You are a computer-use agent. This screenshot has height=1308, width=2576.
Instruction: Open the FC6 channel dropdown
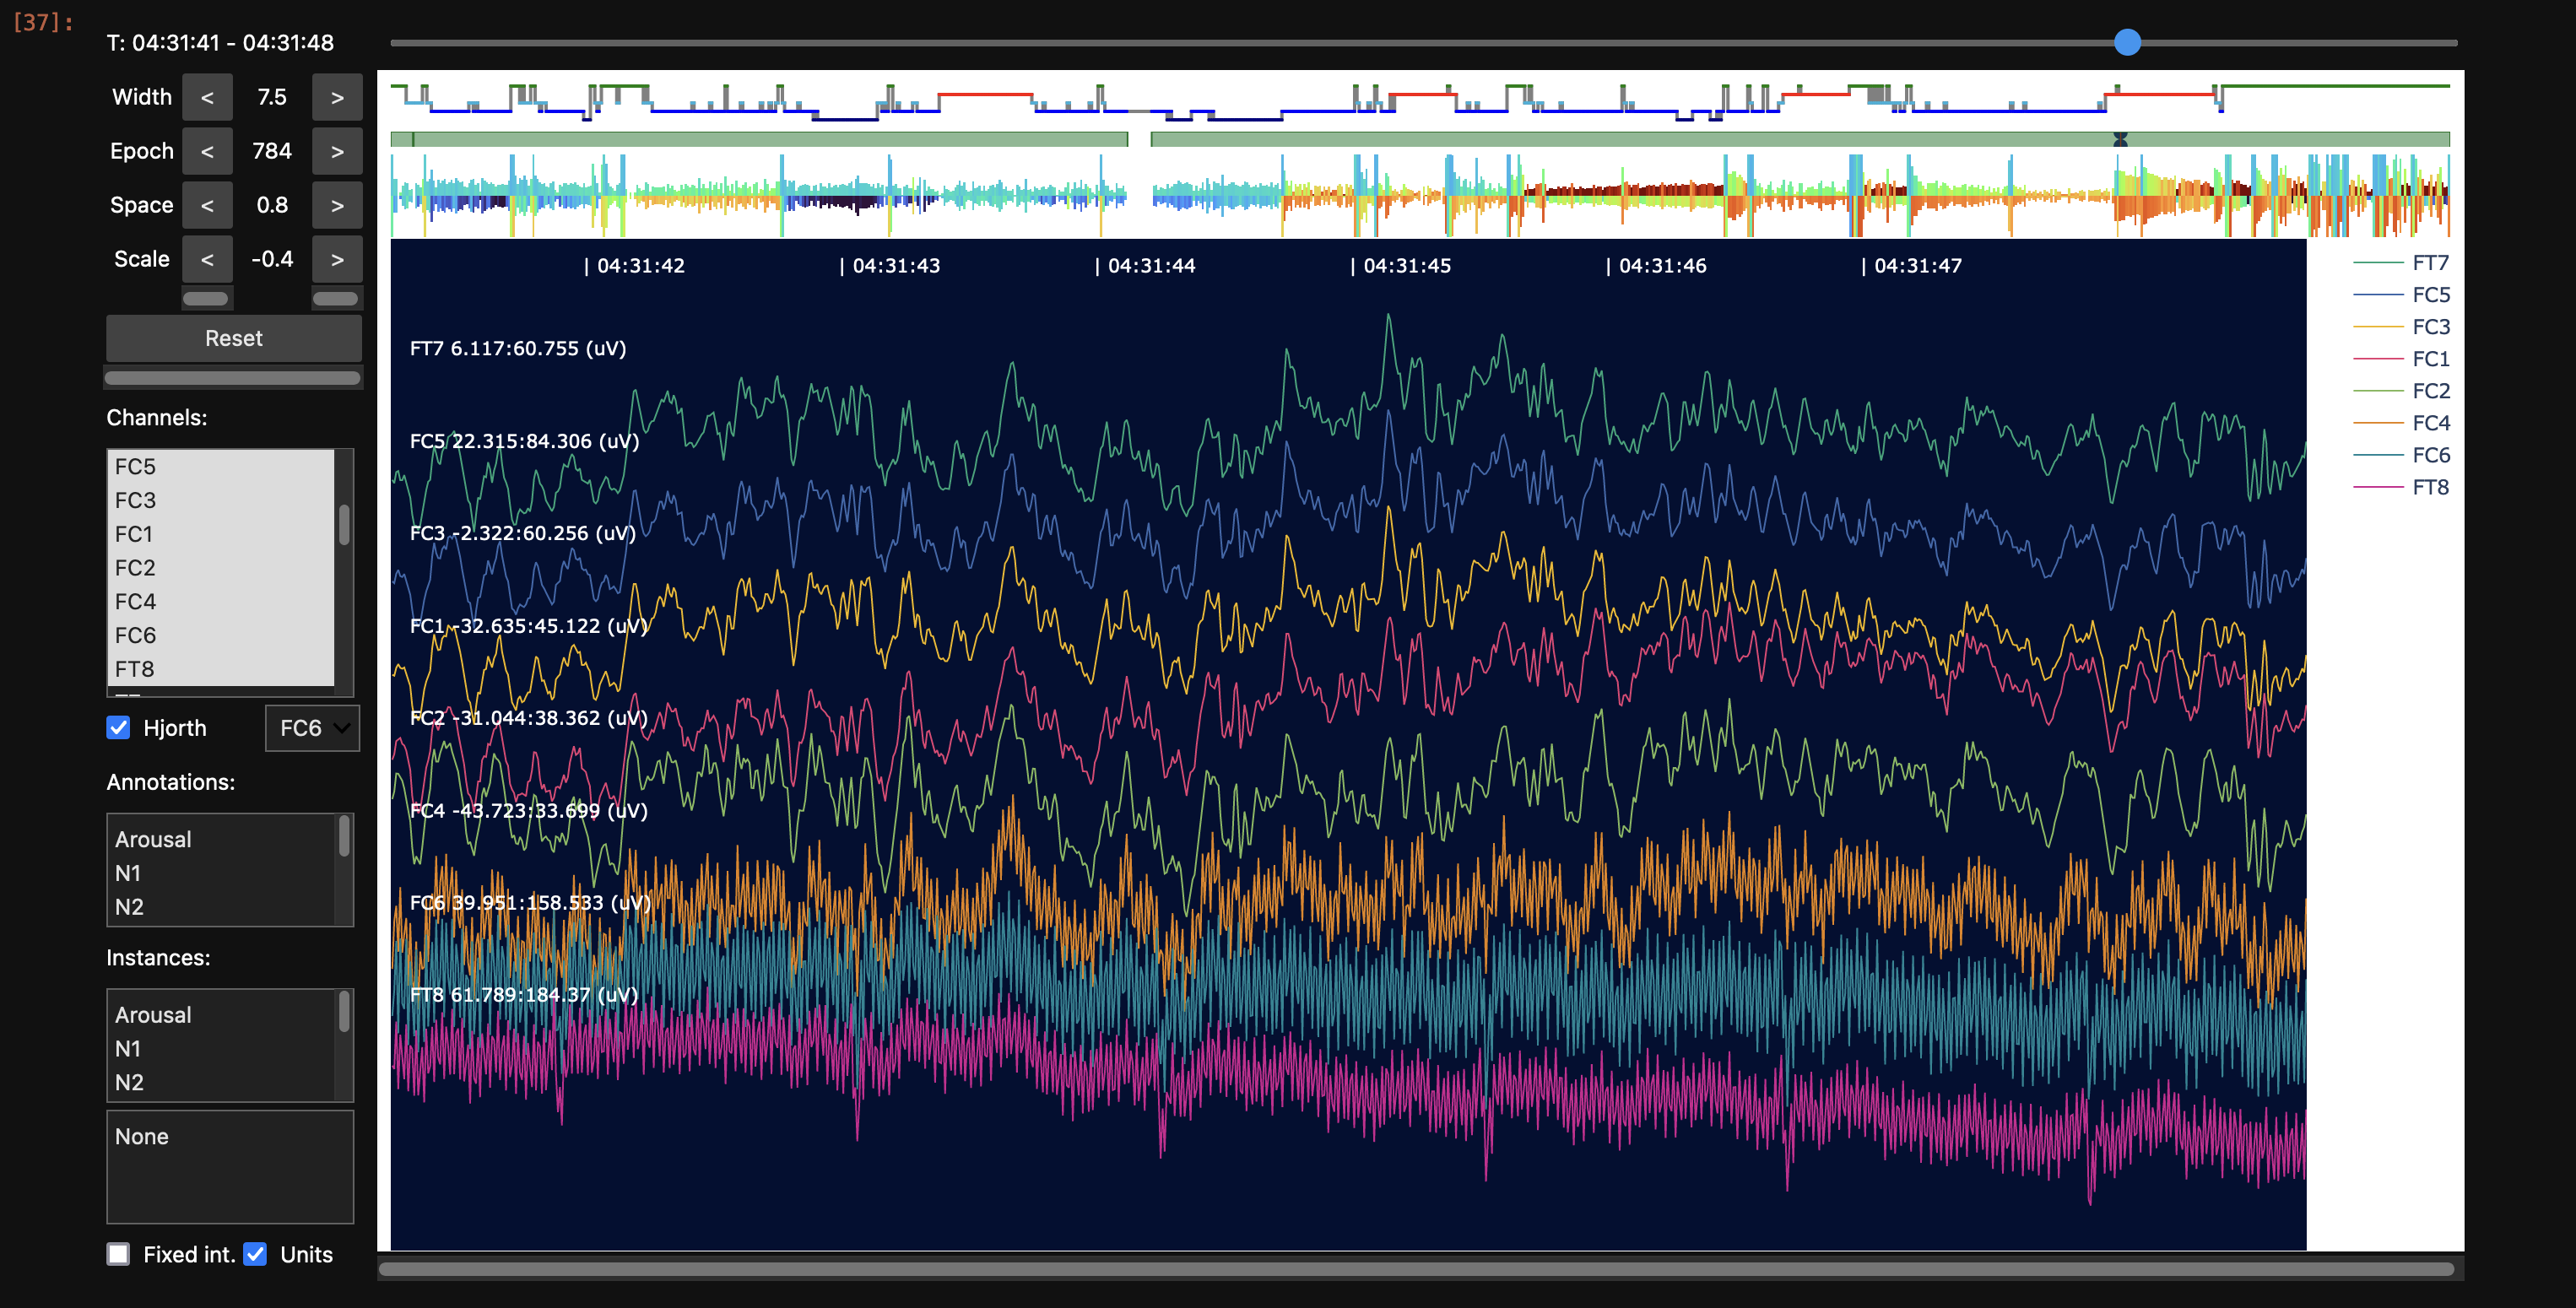(x=312, y=728)
